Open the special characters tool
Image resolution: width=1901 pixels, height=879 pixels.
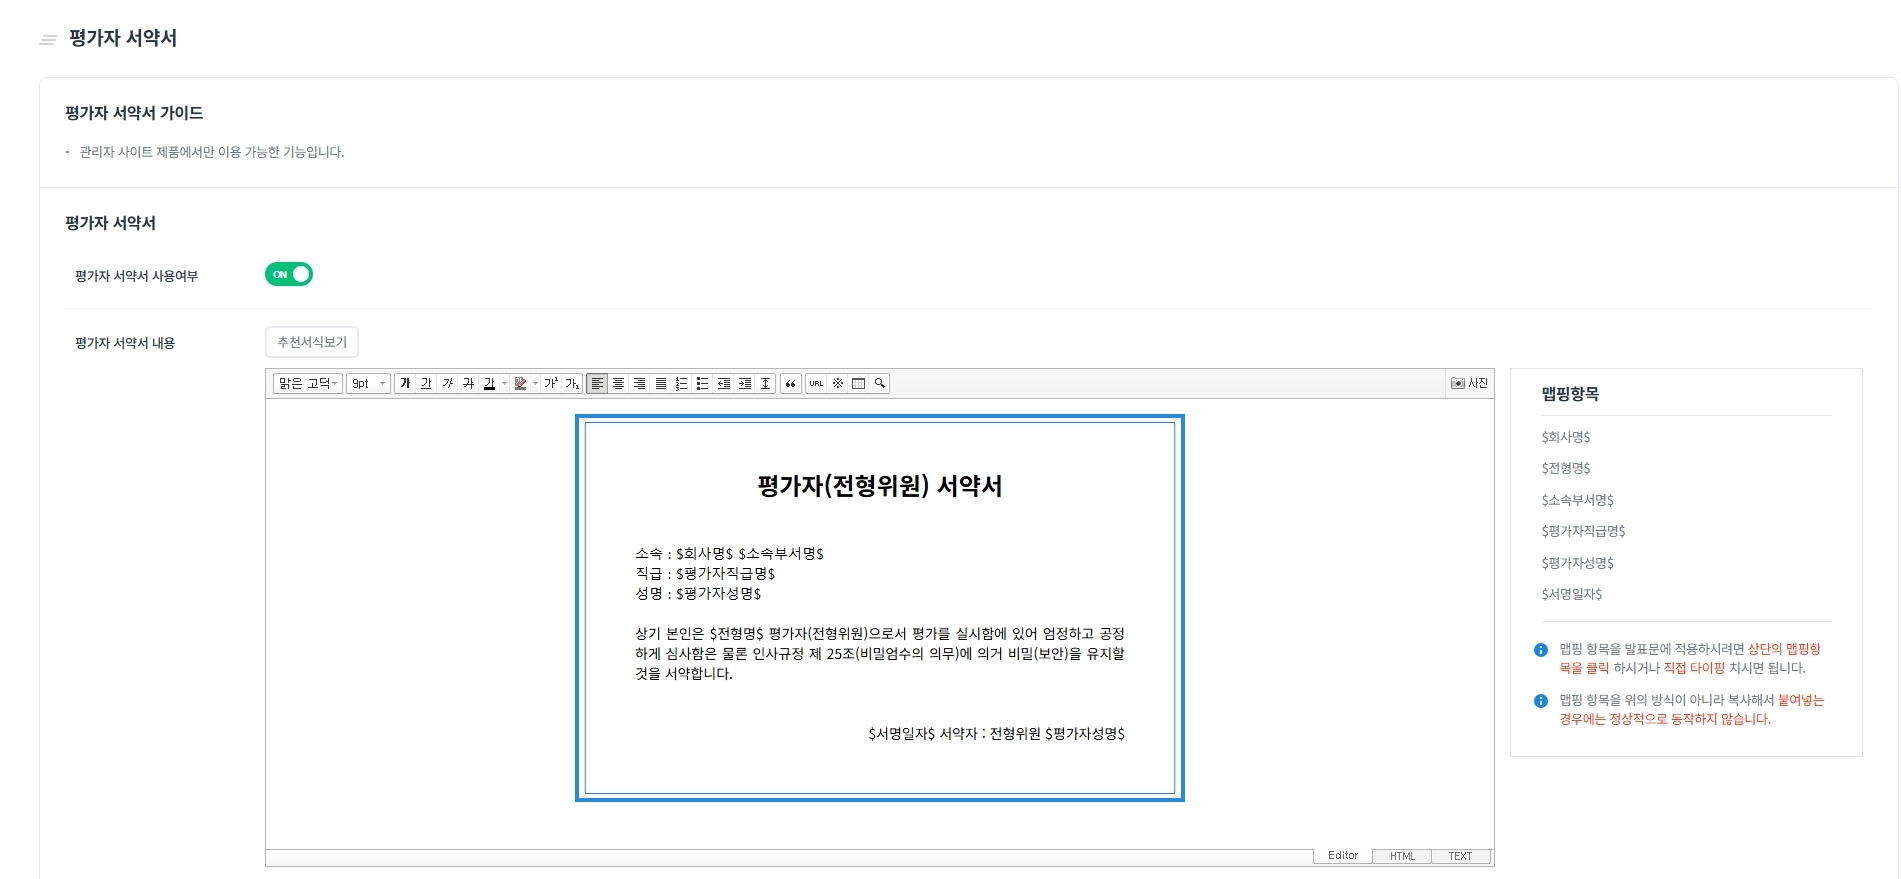point(838,383)
